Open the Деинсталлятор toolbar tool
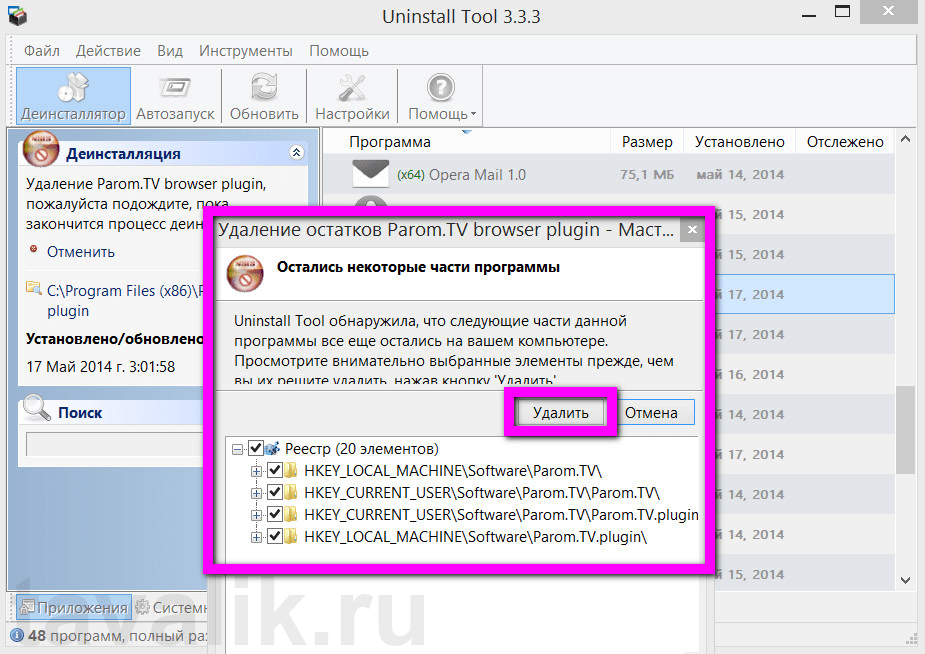Screen dimensions: 925x654 73,96
